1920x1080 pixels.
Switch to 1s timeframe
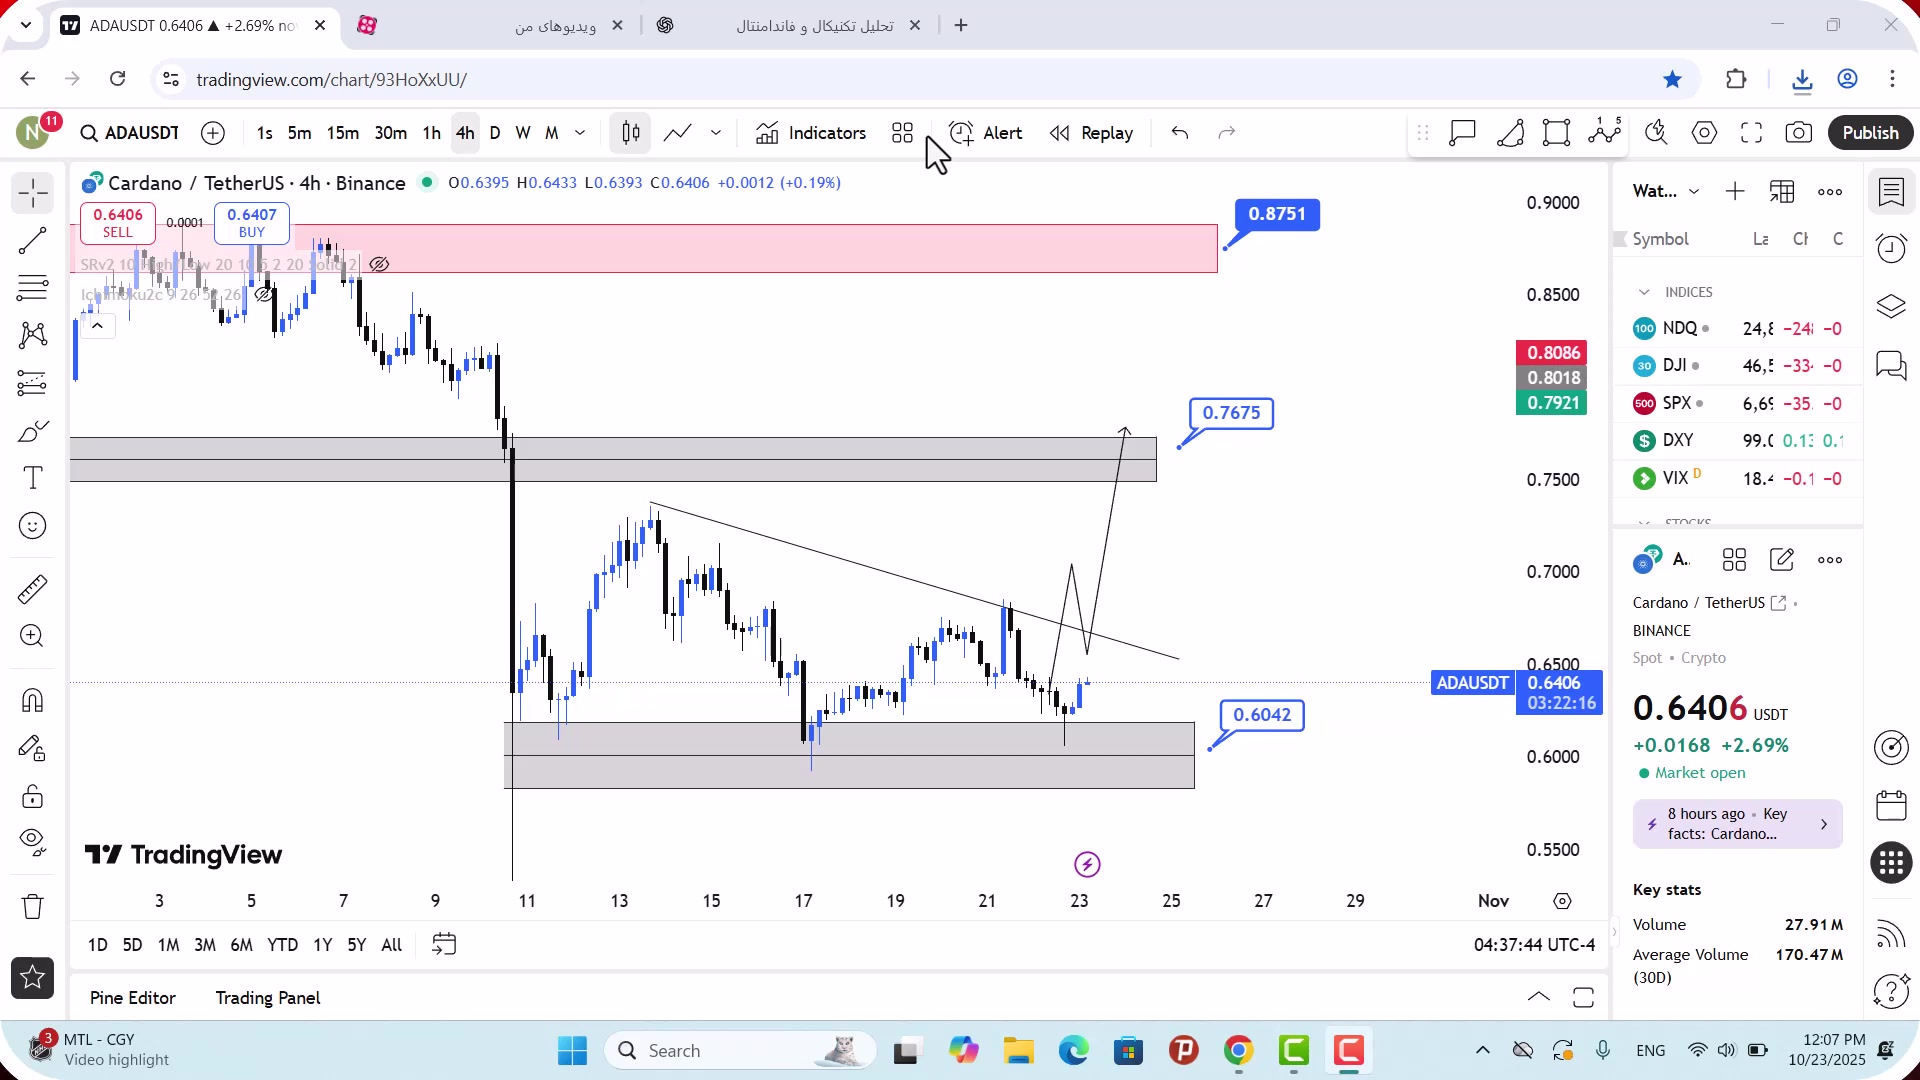[x=264, y=133]
